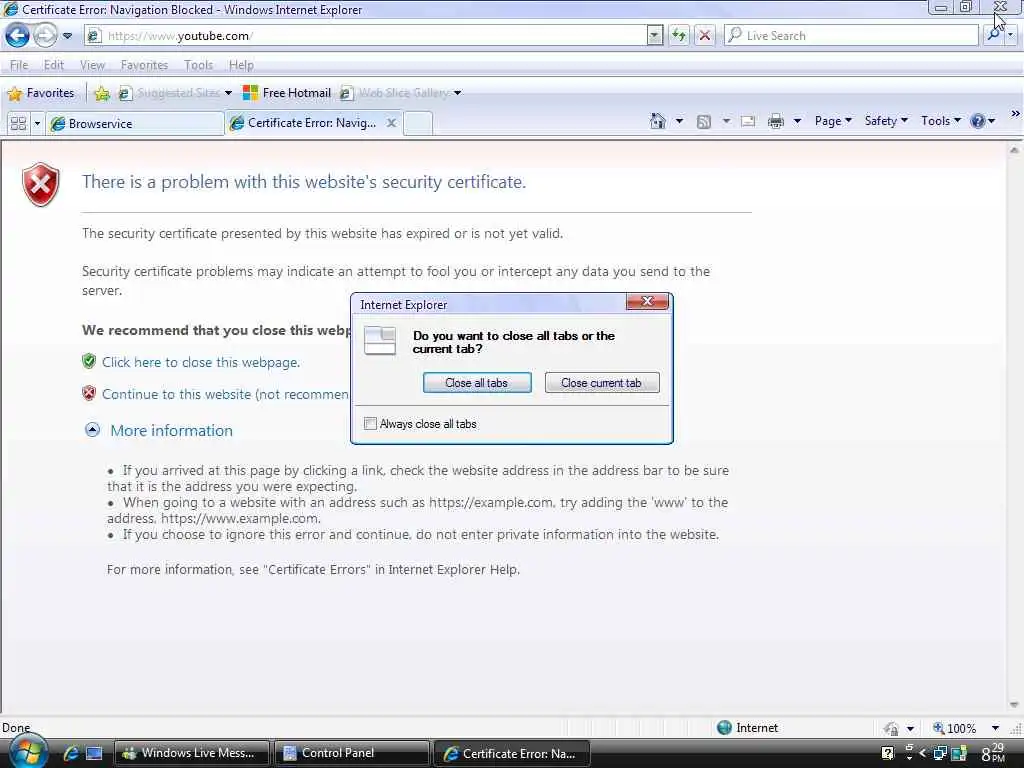Click here to close this webpage link
This screenshot has height=768, width=1024.
click(x=201, y=362)
